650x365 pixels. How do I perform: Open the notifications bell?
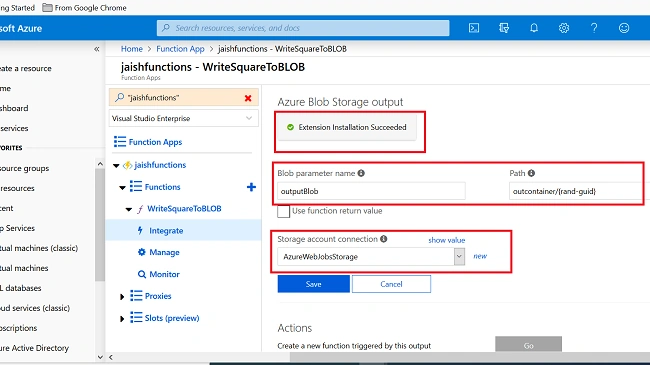(x=534, y=28)
